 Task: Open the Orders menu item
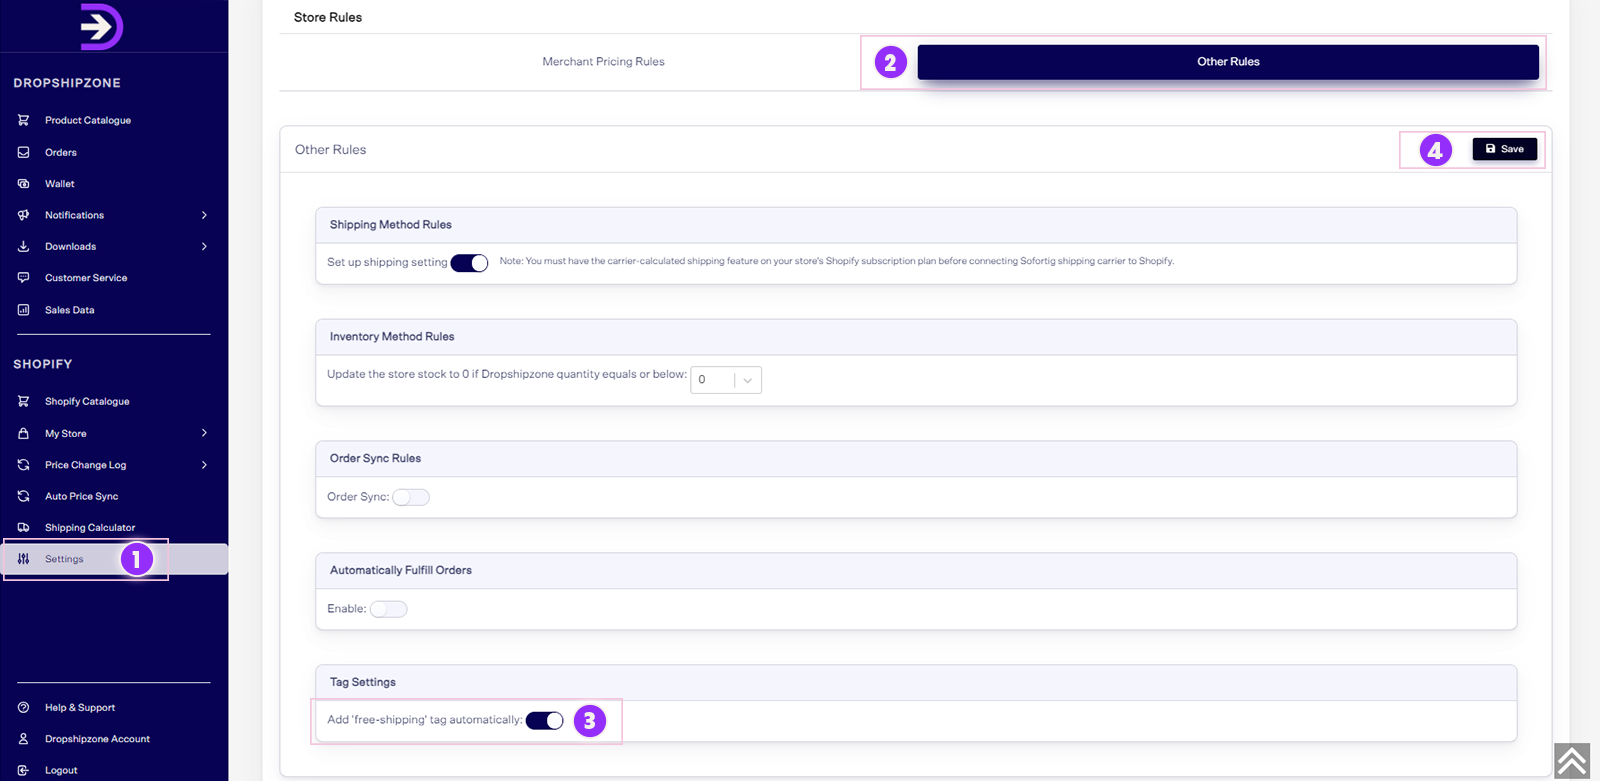coord(61,152)
